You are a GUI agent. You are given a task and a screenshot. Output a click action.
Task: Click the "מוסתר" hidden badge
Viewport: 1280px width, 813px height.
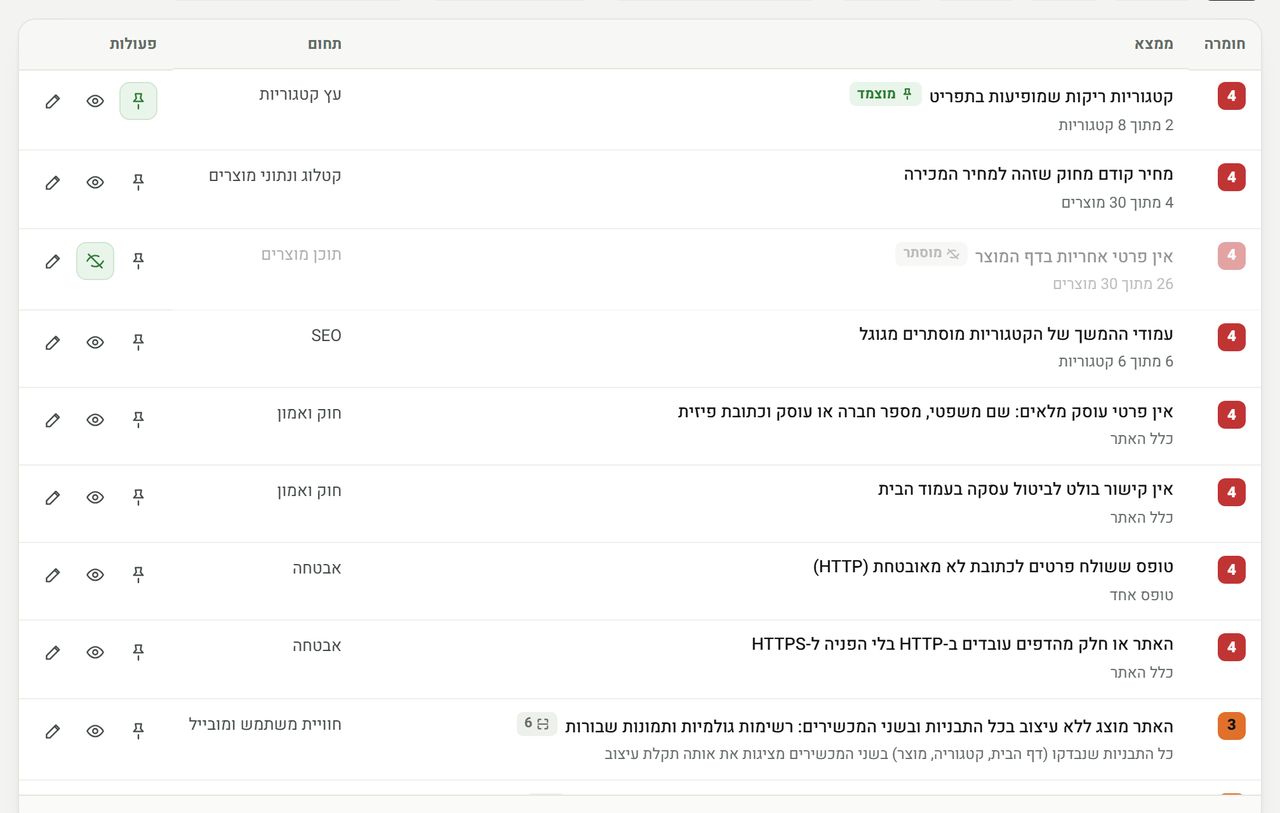(931, 254)
